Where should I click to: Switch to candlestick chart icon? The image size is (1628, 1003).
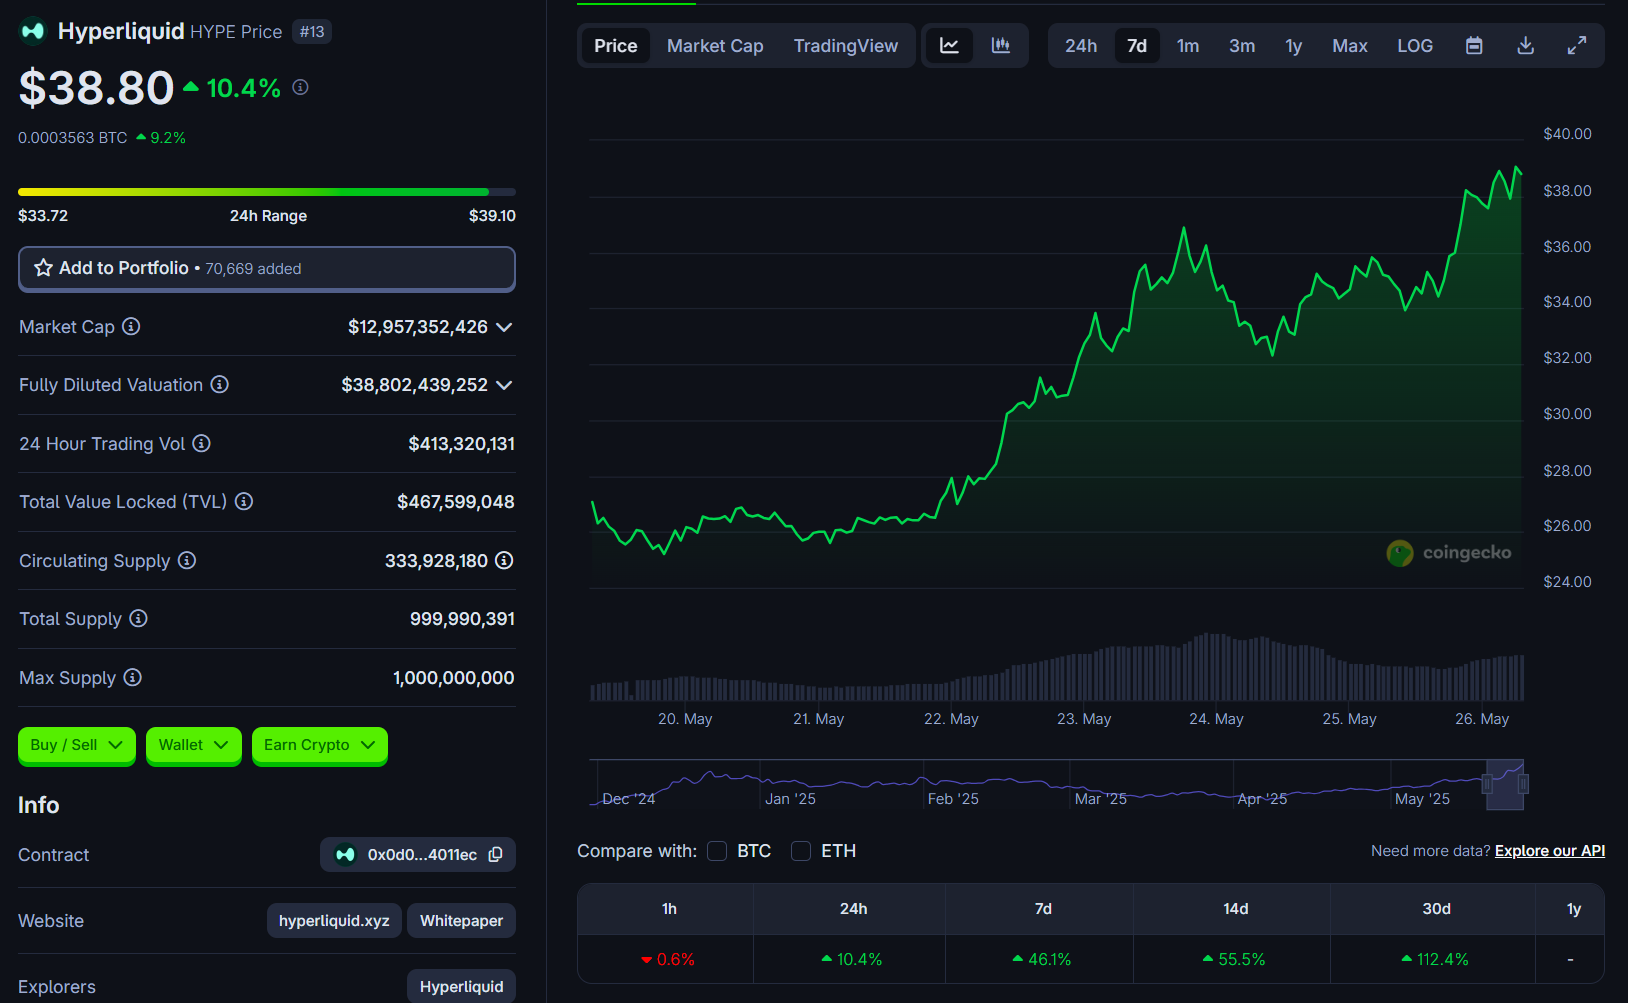[x=1000, y=46]
